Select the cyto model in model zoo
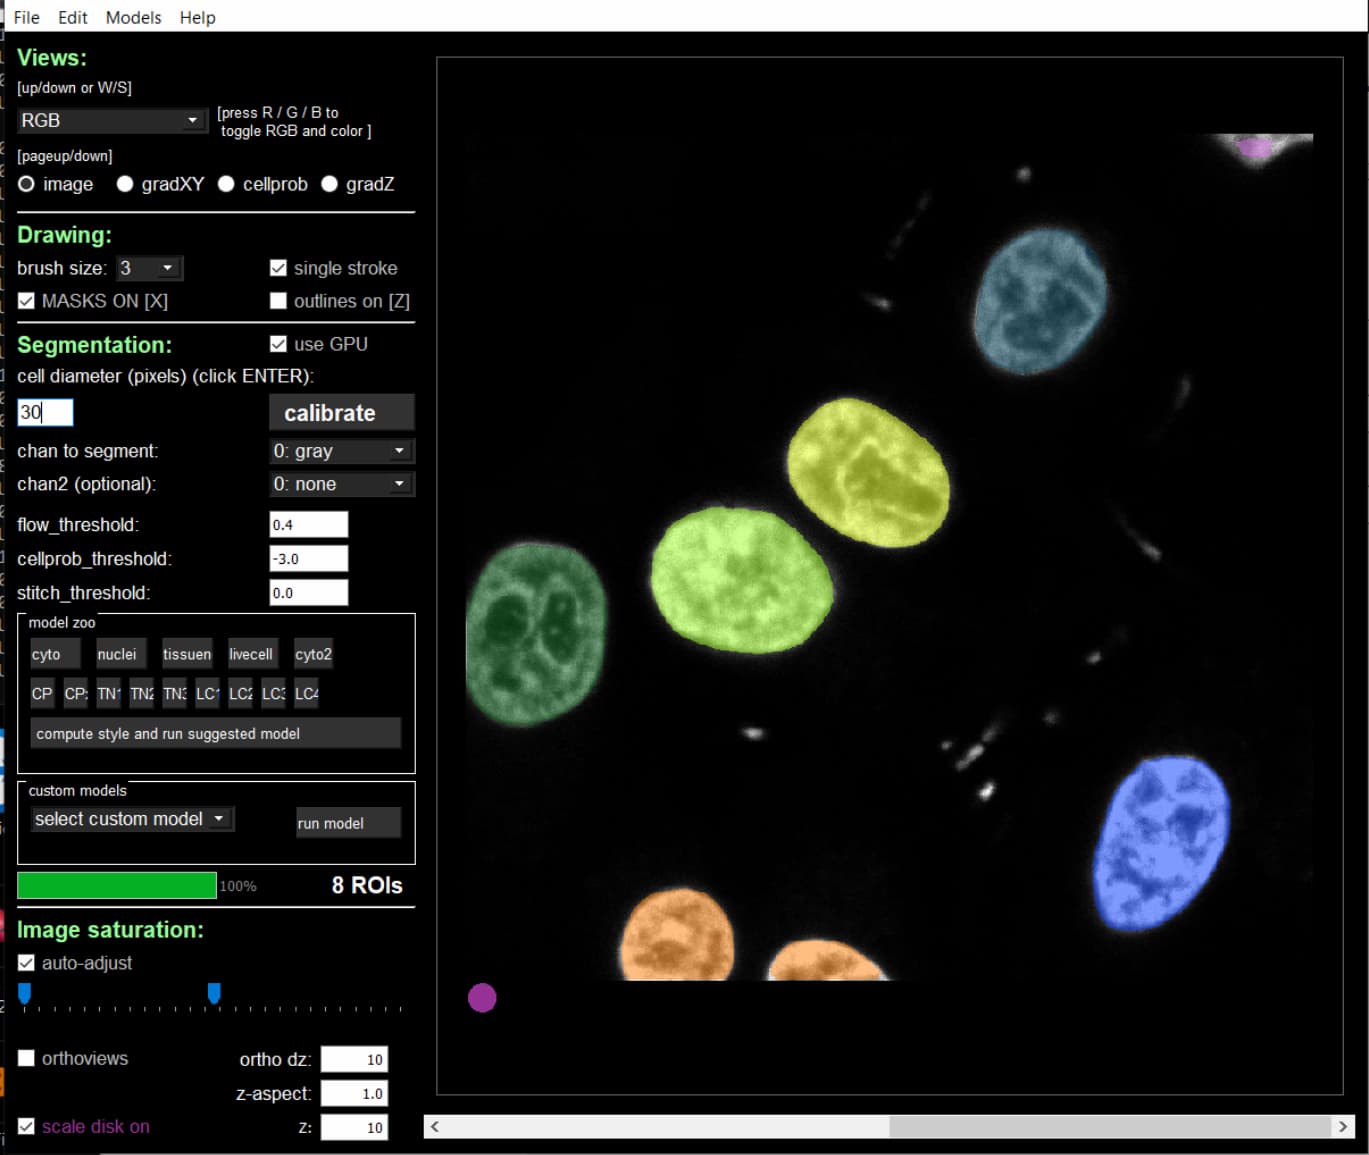 [x=54, y=653]
